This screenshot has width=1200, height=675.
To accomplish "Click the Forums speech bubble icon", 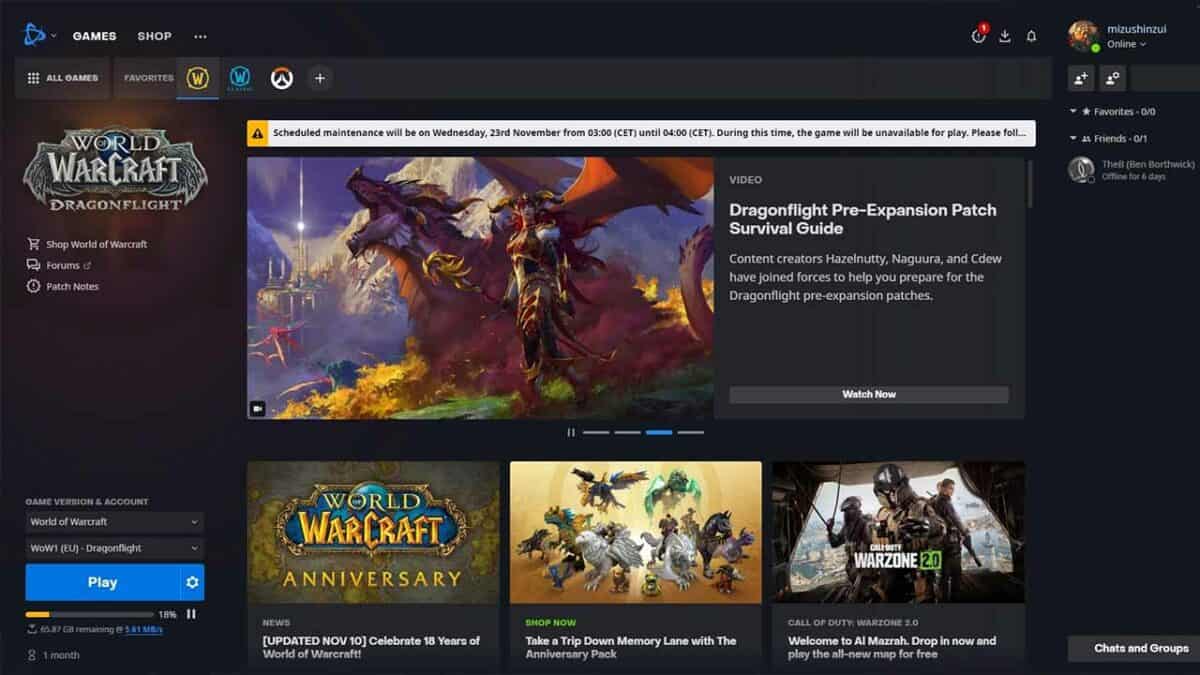I will tap(34, 265).
